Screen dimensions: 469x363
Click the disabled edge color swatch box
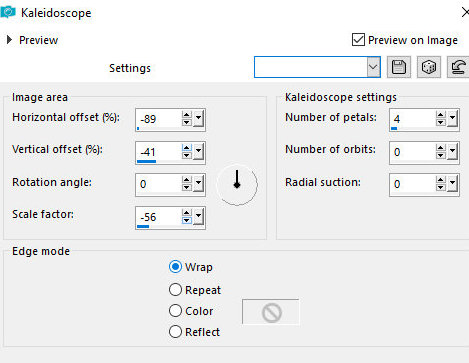point(271,312)
